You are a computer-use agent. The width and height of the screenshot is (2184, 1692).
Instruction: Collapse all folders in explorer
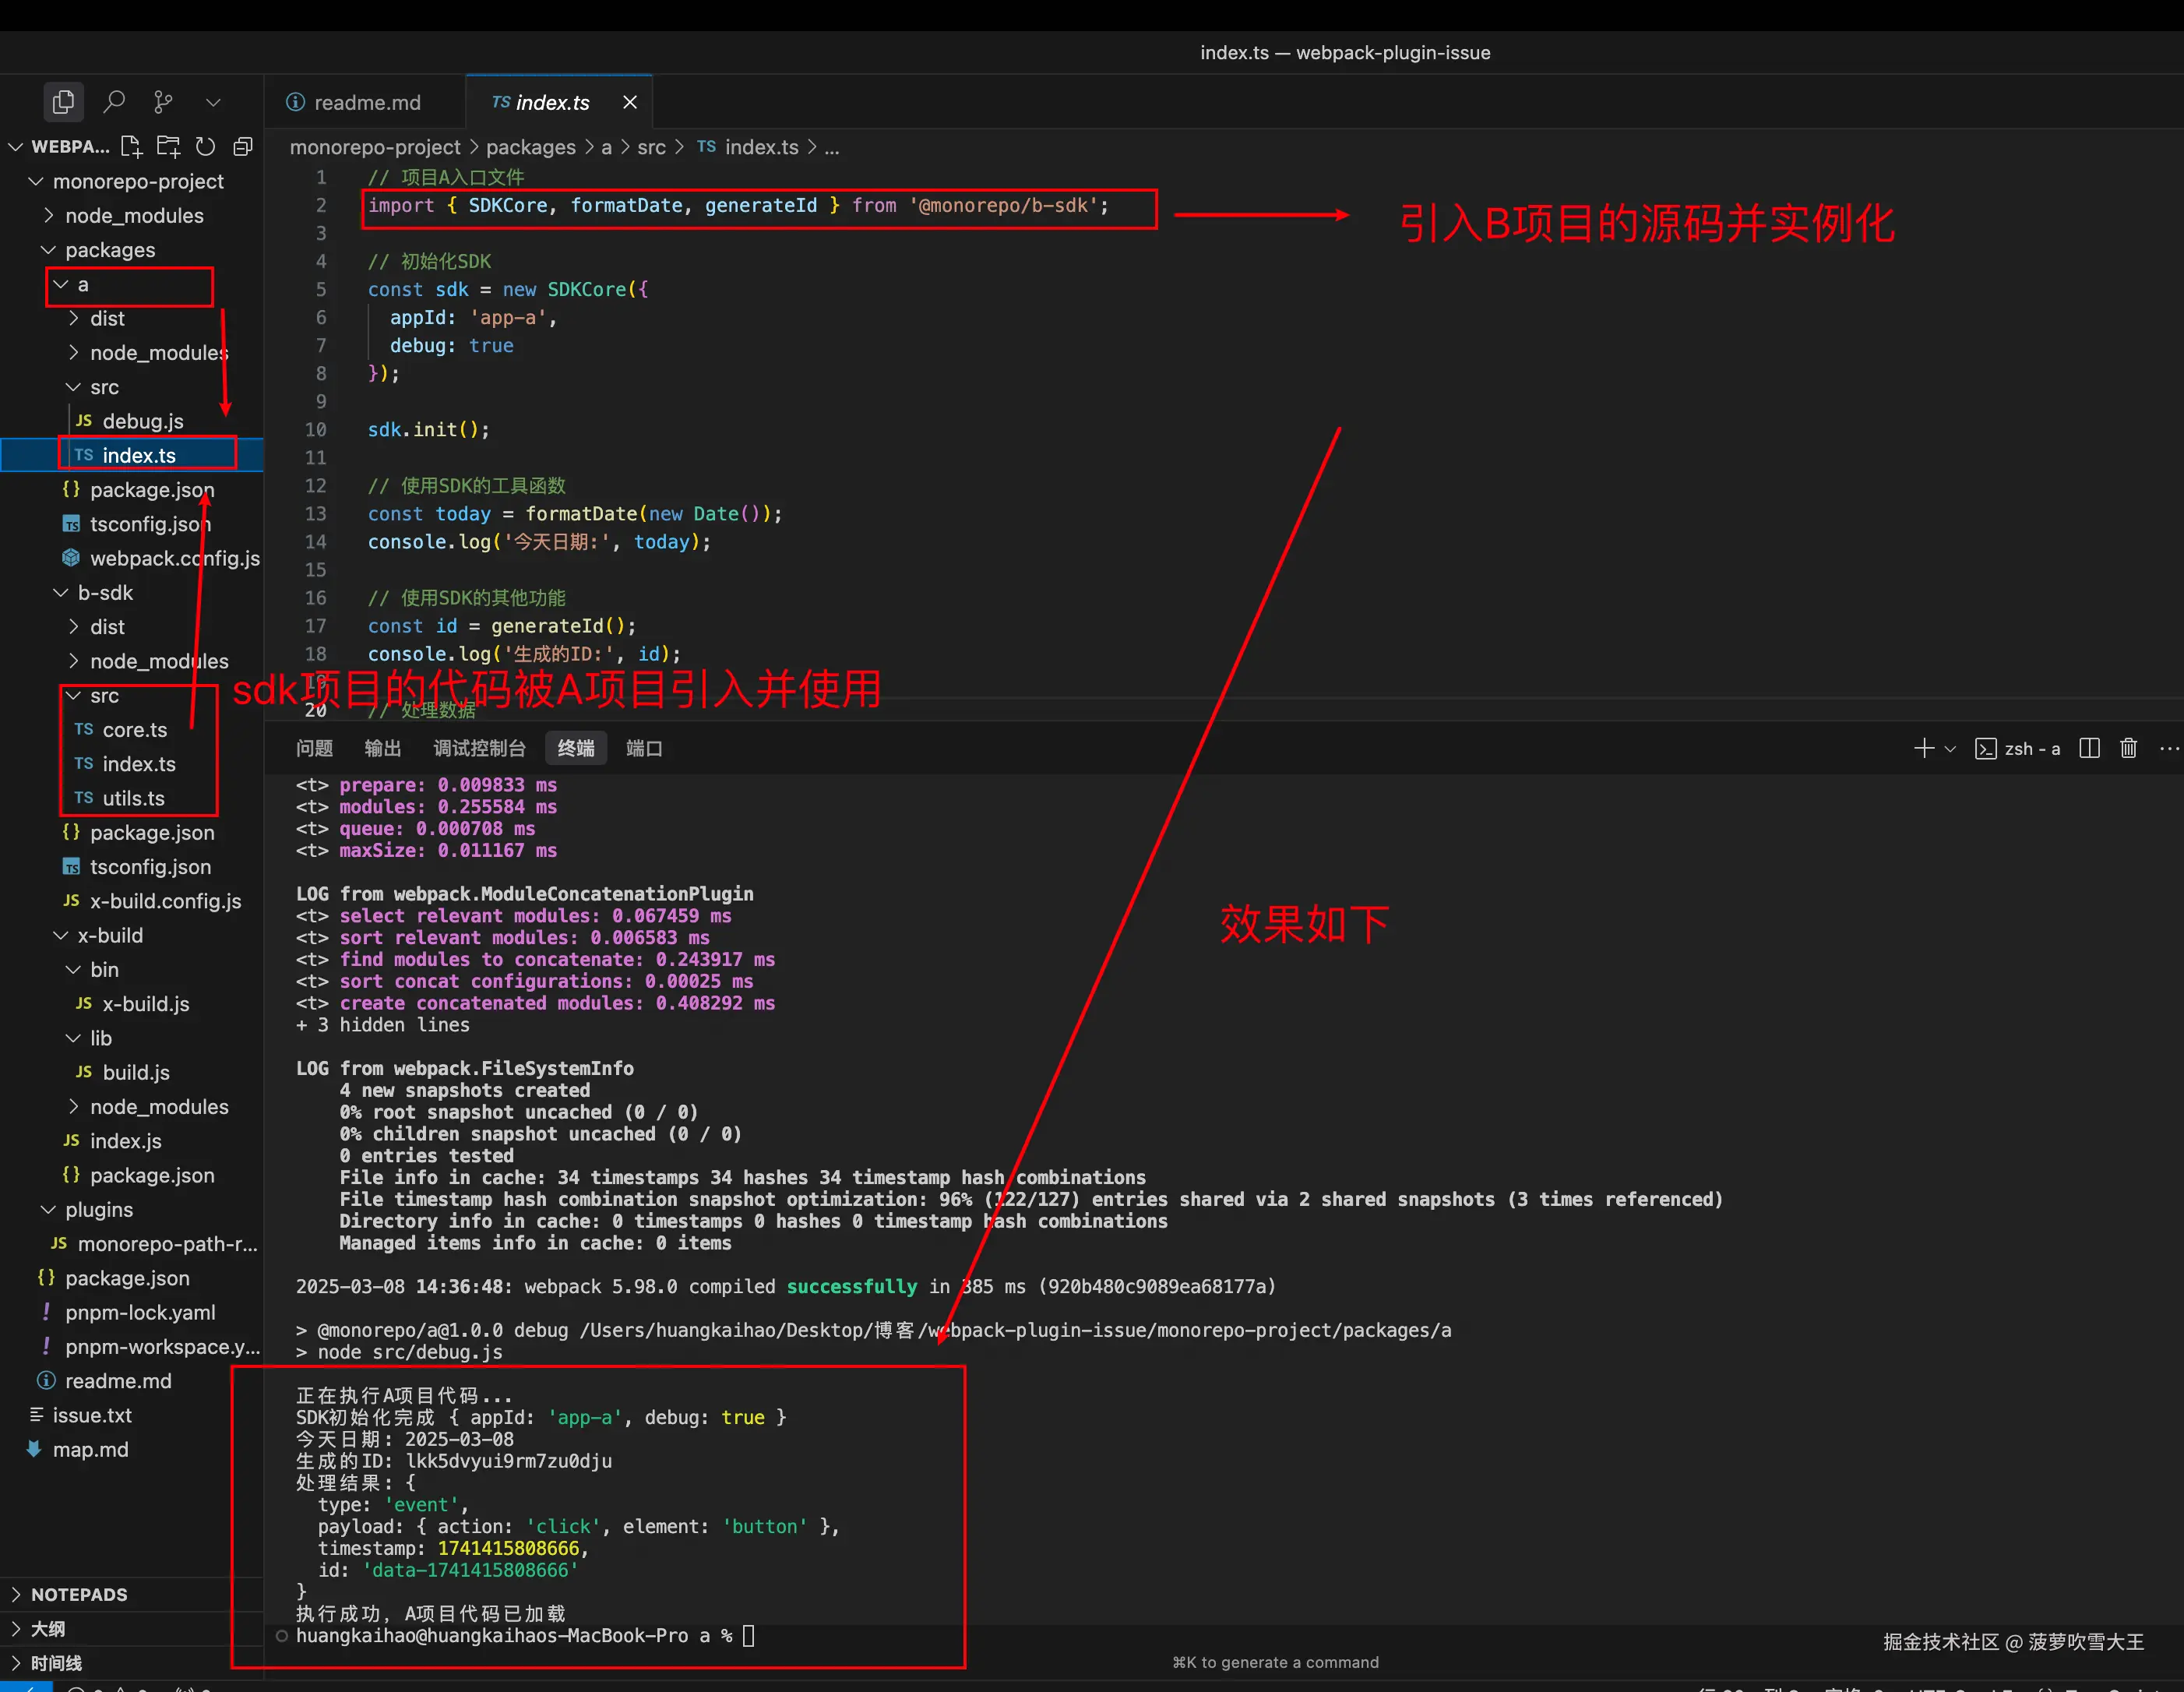(242, 147)
